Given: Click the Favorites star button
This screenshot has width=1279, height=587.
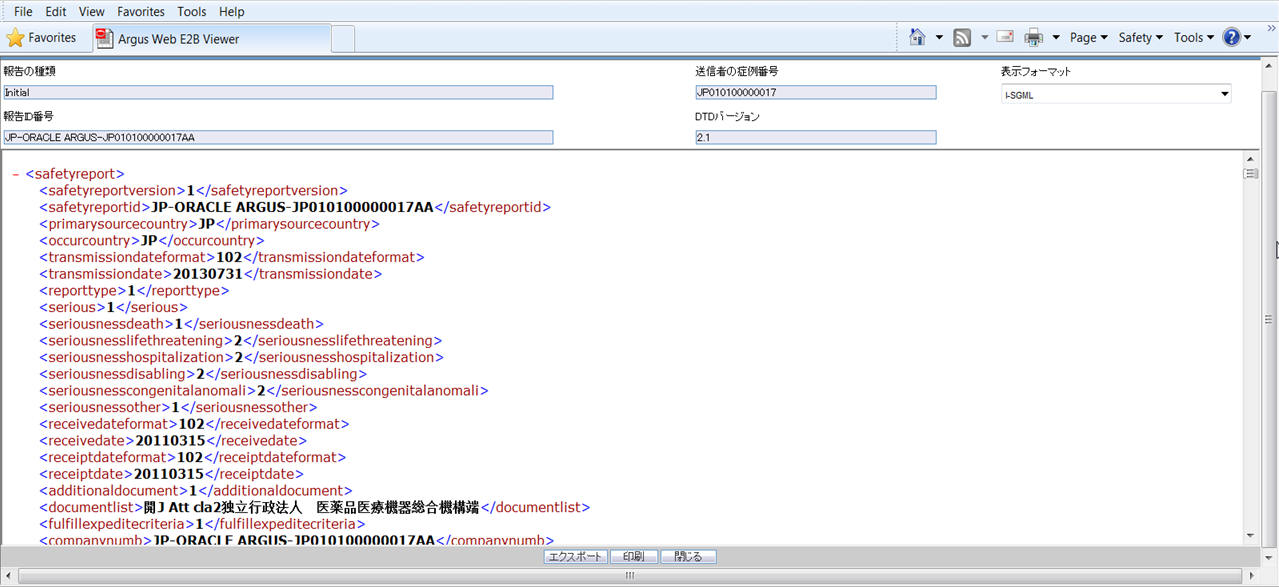Looking at the screenshot, I should tap(42, 38).
